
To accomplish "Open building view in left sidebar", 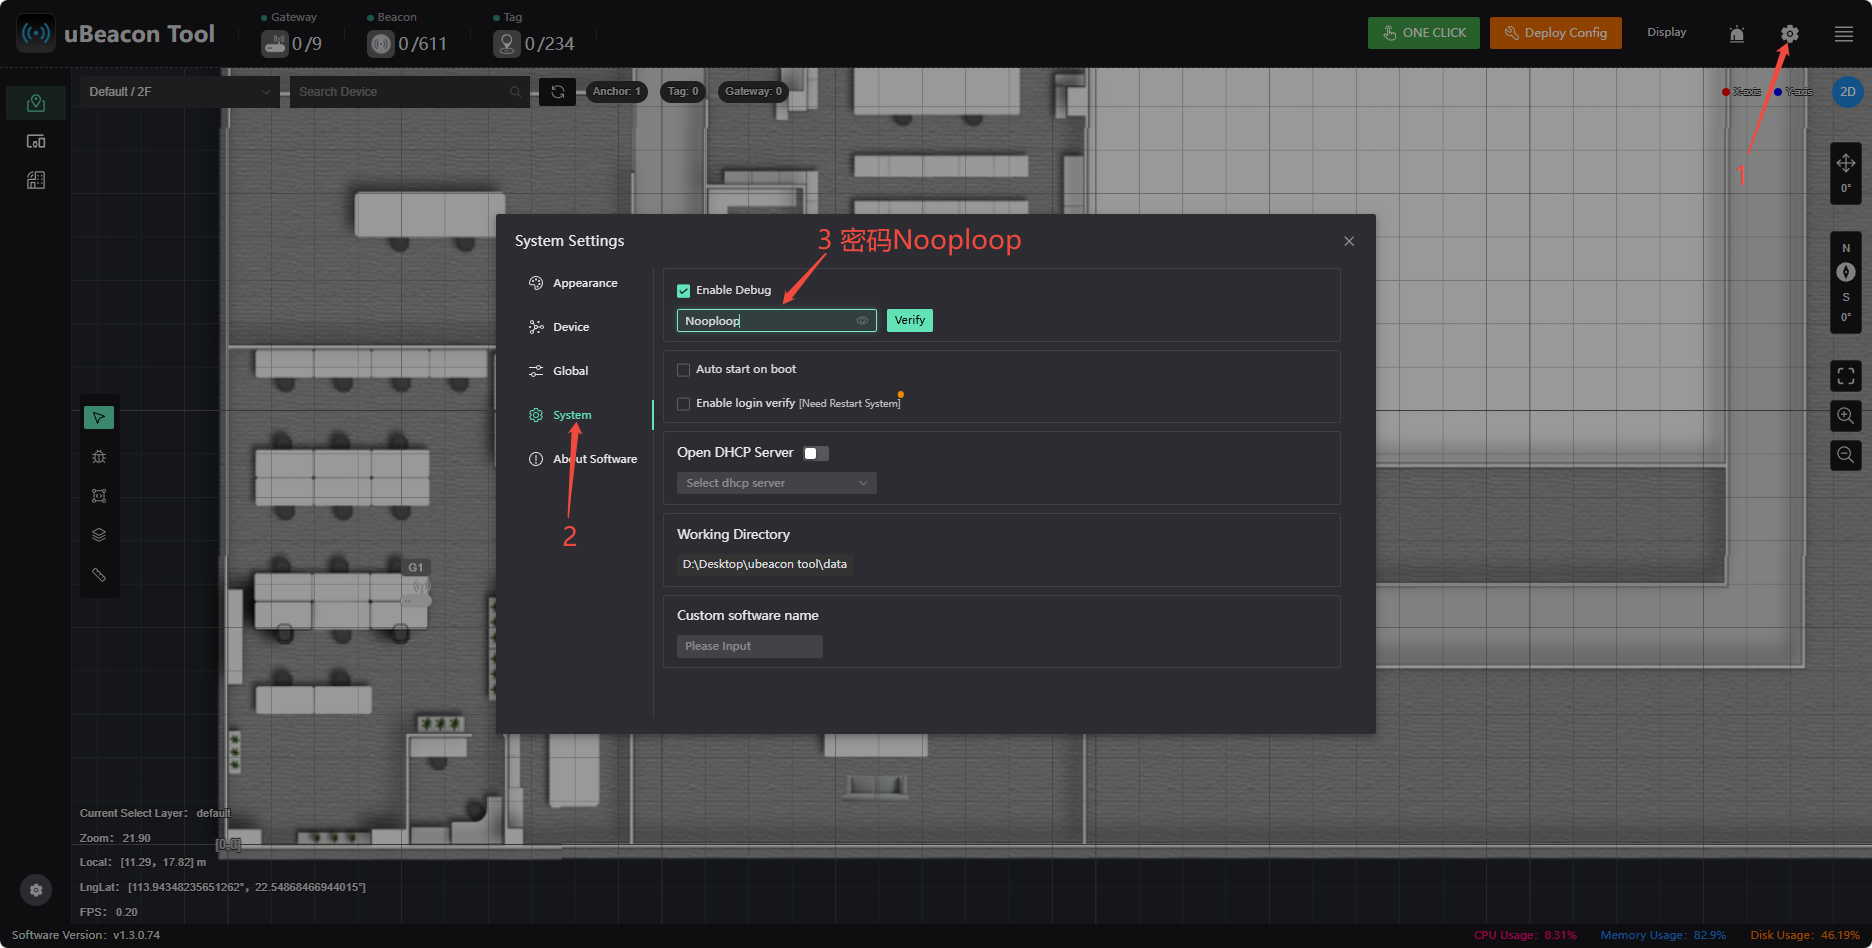I will [x=36, y=180].
